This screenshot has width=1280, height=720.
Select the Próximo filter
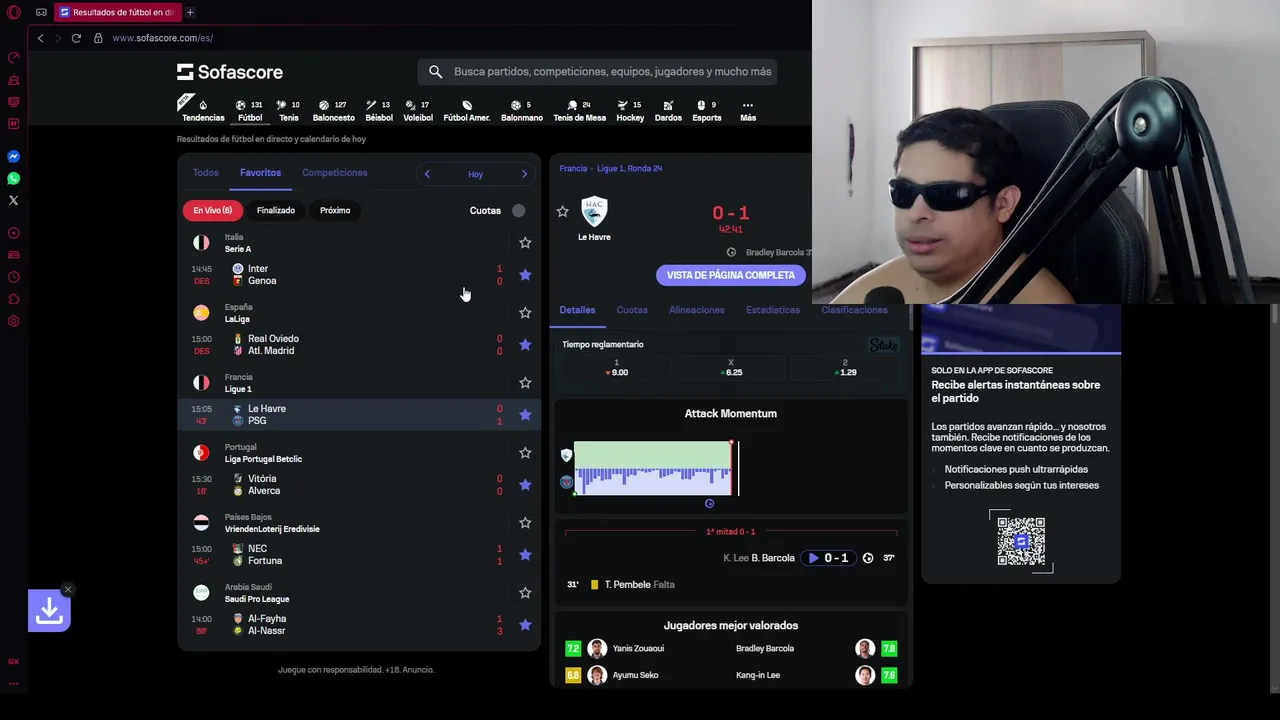(x=335, y=210)
